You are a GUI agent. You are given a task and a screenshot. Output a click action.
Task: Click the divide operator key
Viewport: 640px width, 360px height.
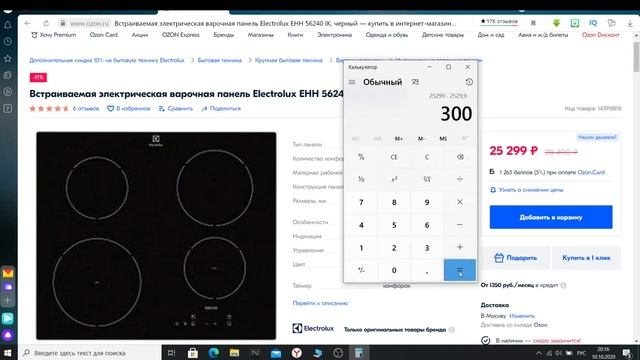click(460, 179)
